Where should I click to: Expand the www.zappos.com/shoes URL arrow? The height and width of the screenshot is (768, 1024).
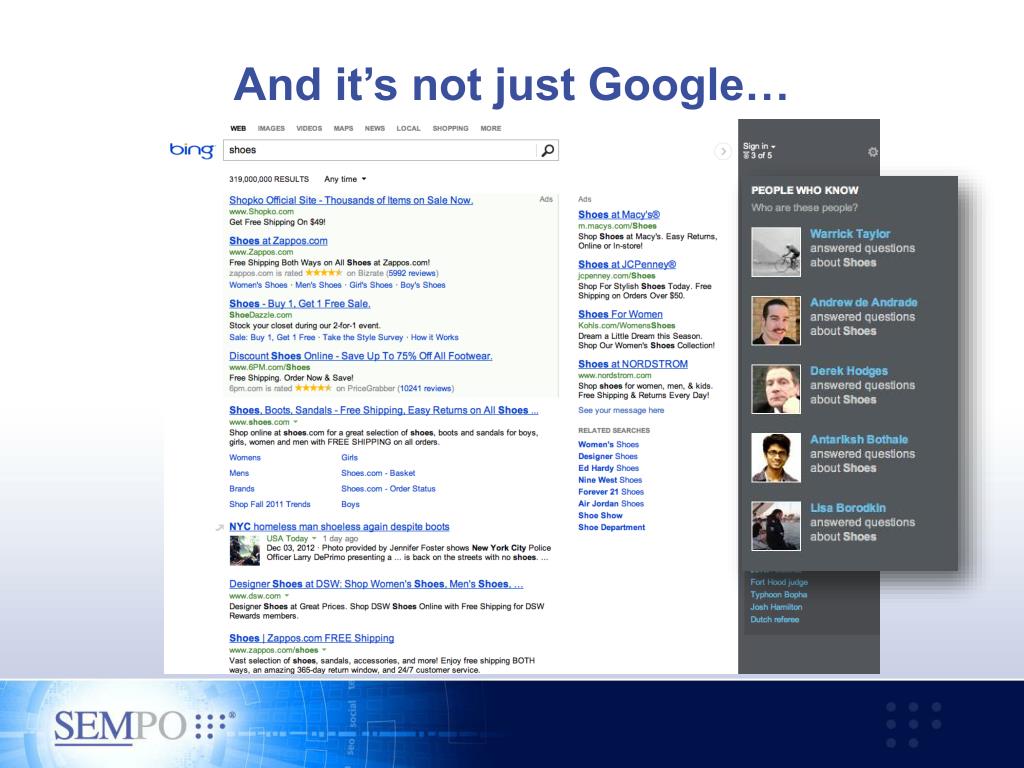click(325, 650)
